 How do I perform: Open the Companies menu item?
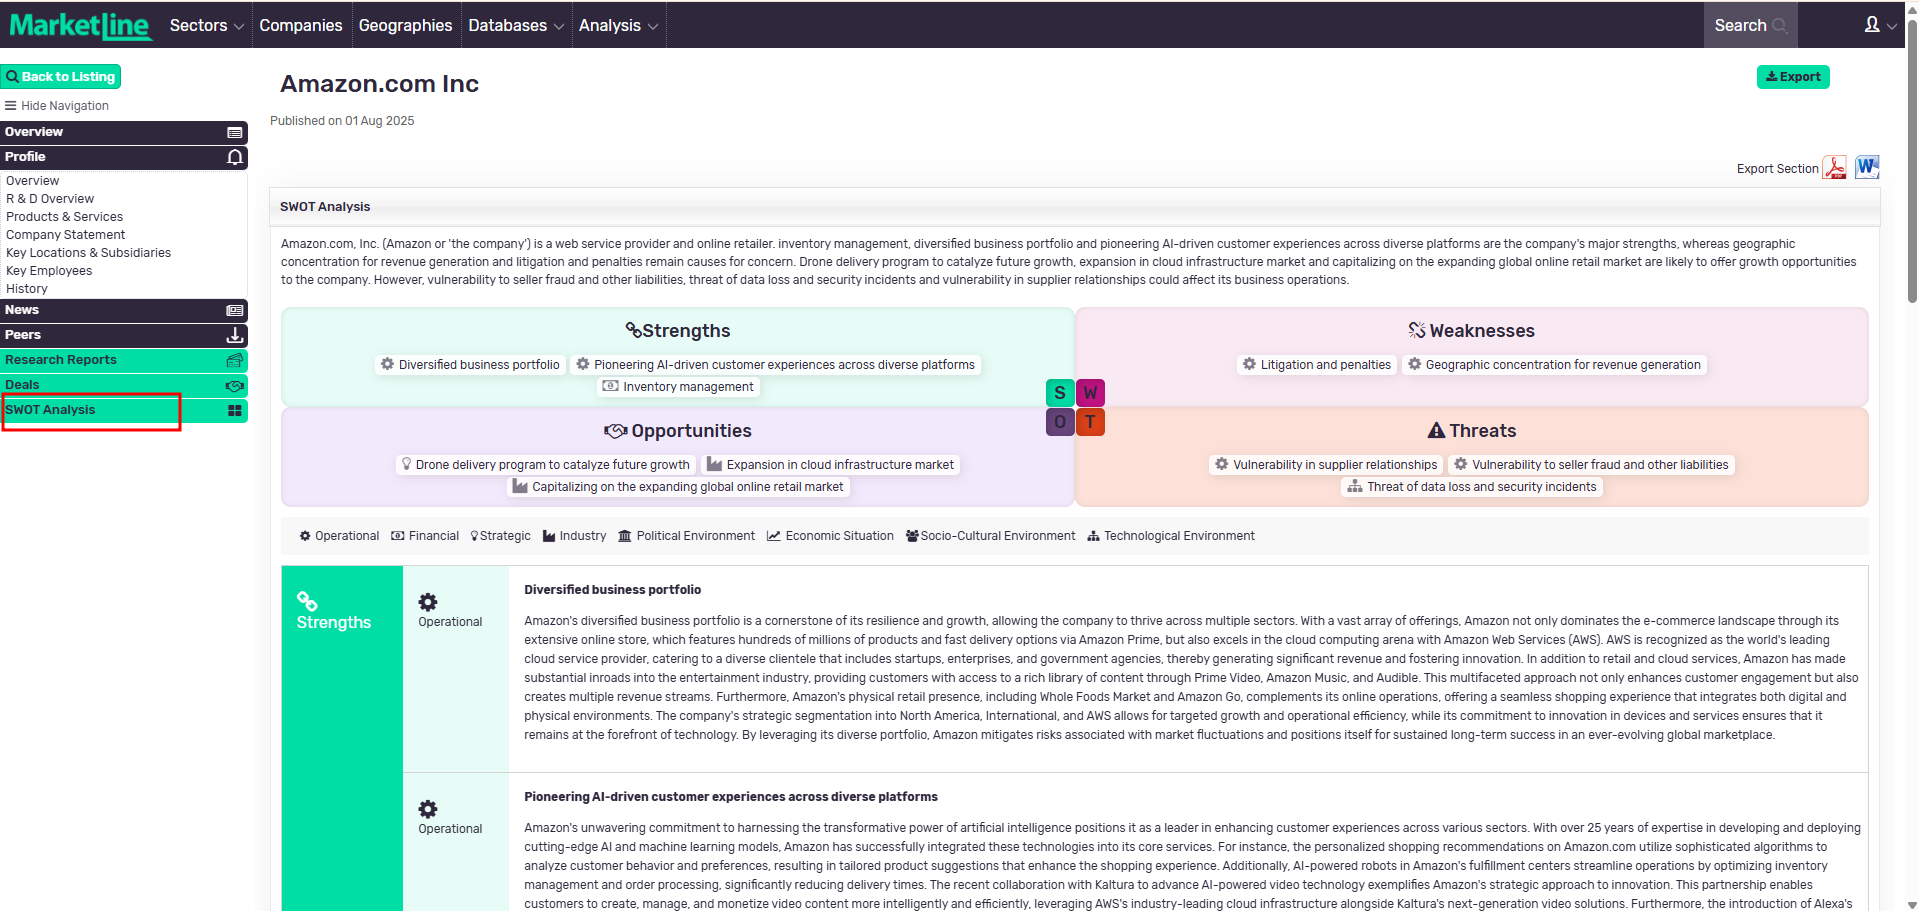(x=300, y=26)
